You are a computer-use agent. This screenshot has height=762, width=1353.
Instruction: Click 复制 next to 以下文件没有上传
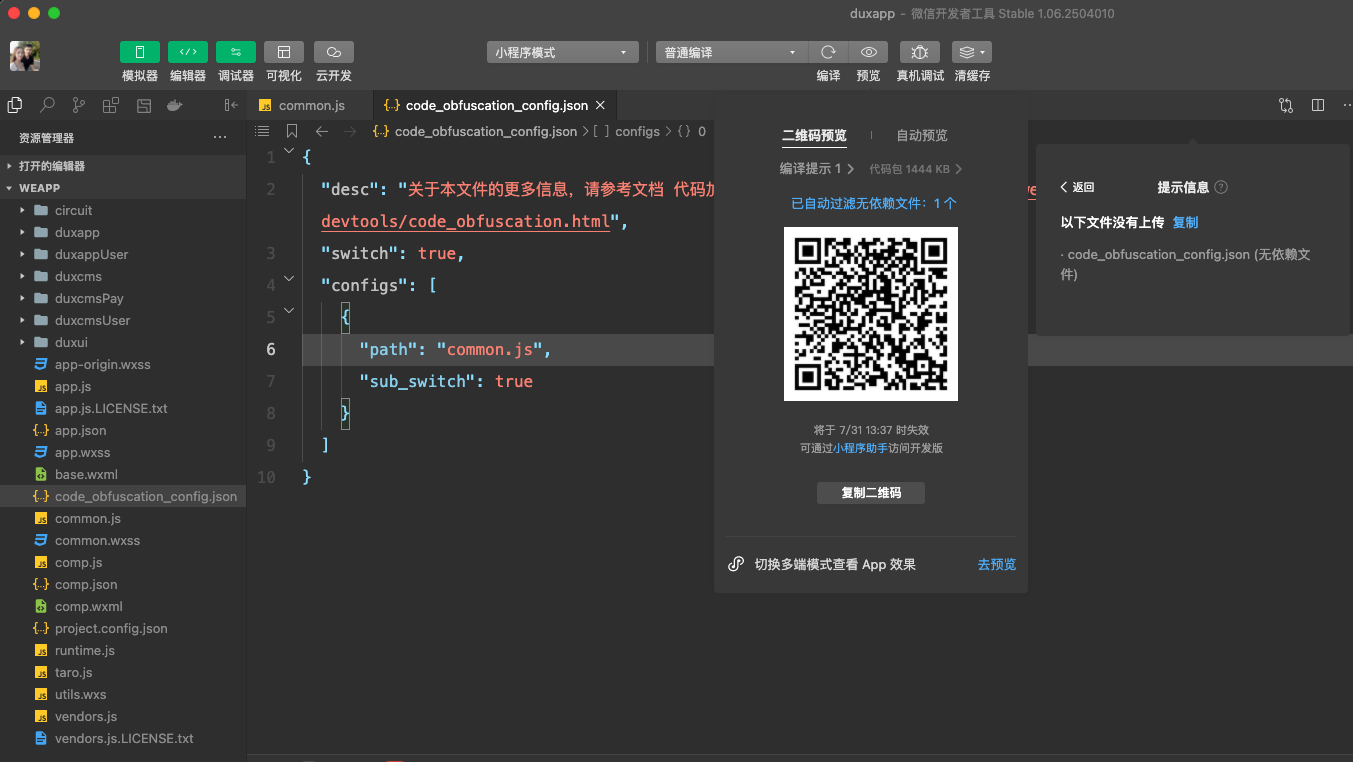tap(1185, 222)
